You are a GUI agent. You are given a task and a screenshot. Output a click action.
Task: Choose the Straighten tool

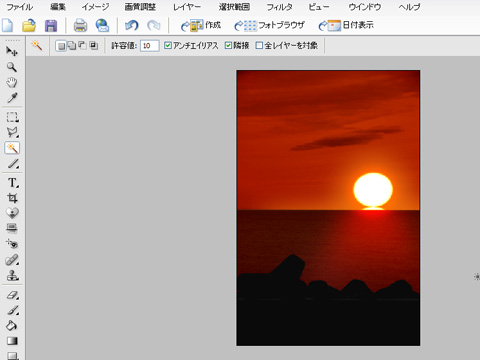[12, 228]
